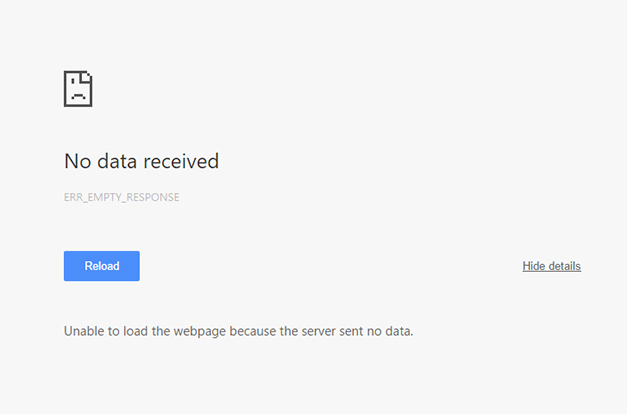Image resolution: width=627 pixels, height=414 pixels.
Task: Click "No" at the start of the heading
Action: [78, 161]
